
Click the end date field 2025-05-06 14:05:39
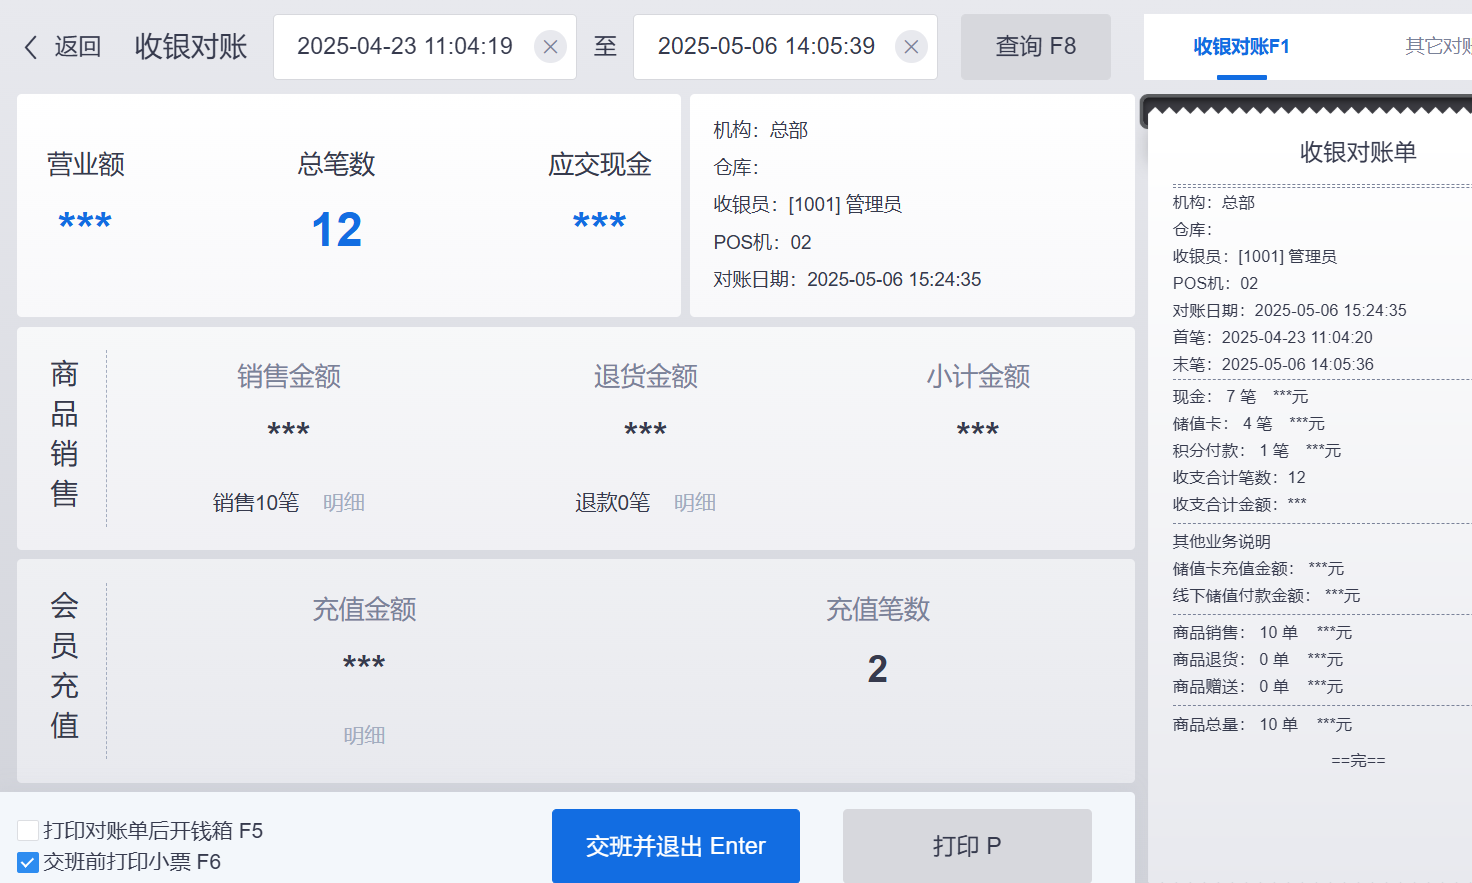coord(785,47)
